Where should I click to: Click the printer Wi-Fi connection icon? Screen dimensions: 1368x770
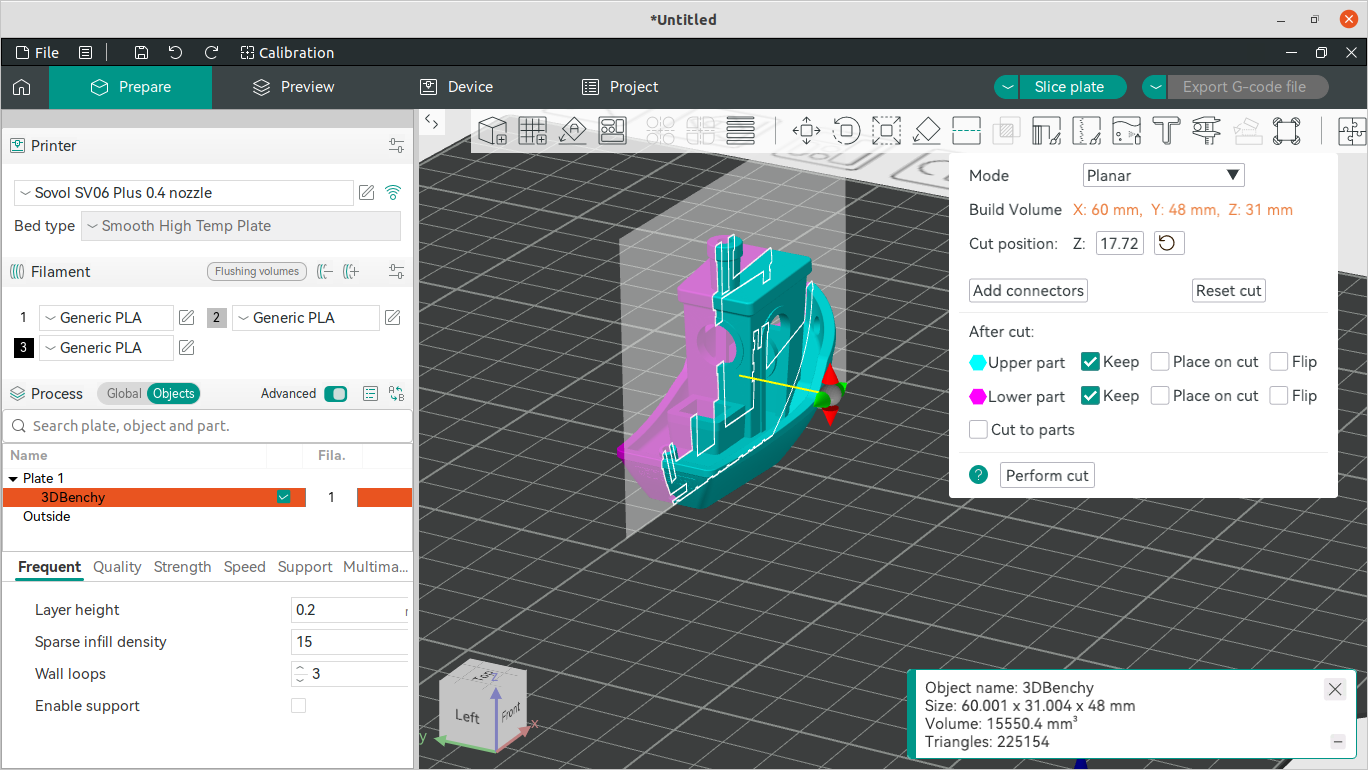[x=393, y=193]
